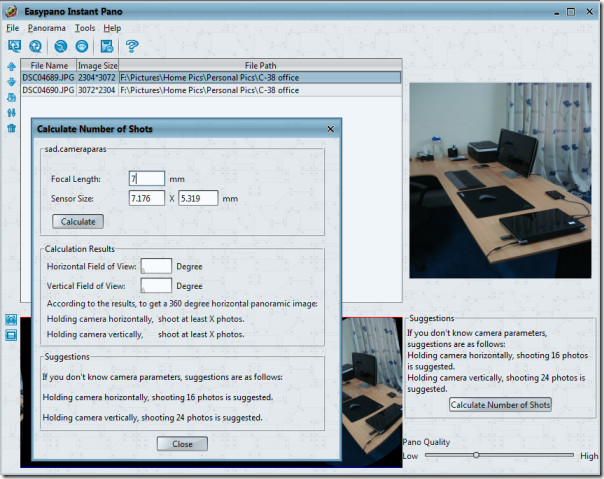Click the 3072*2304 image size cell

click(97, 90)
